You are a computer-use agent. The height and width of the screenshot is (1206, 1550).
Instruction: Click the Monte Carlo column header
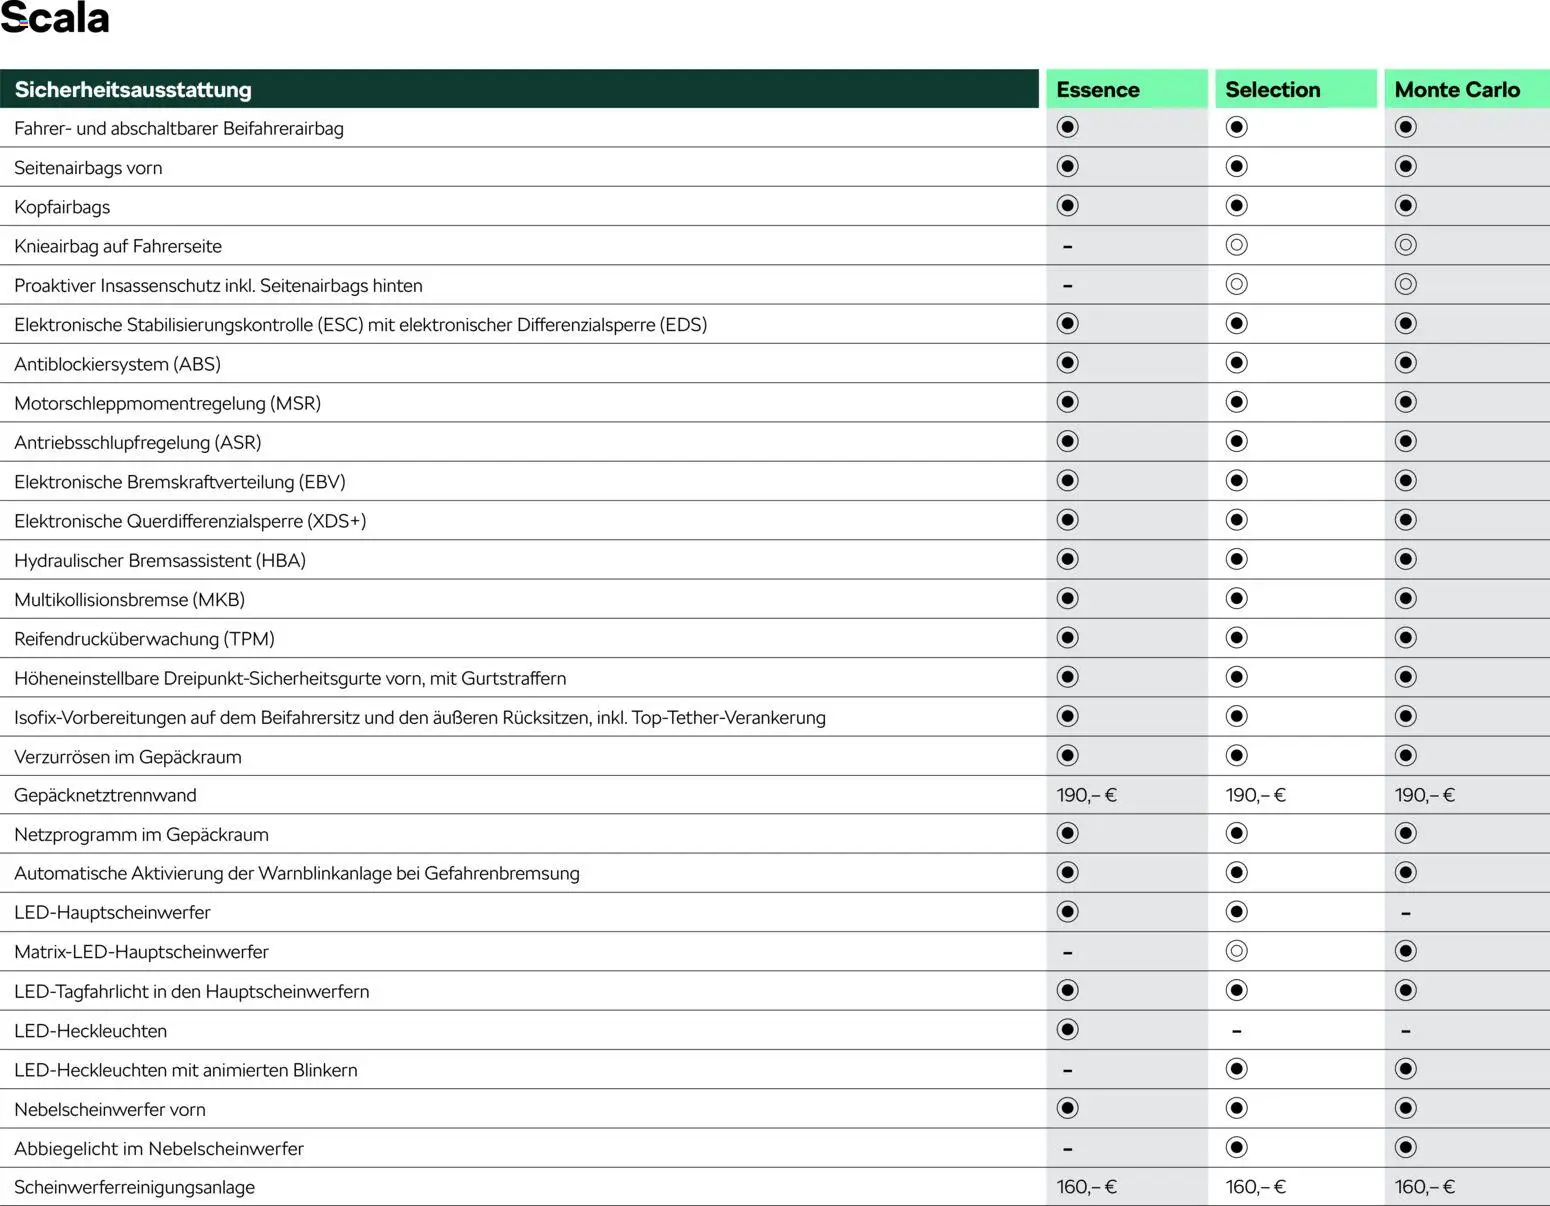[1456, 90]
